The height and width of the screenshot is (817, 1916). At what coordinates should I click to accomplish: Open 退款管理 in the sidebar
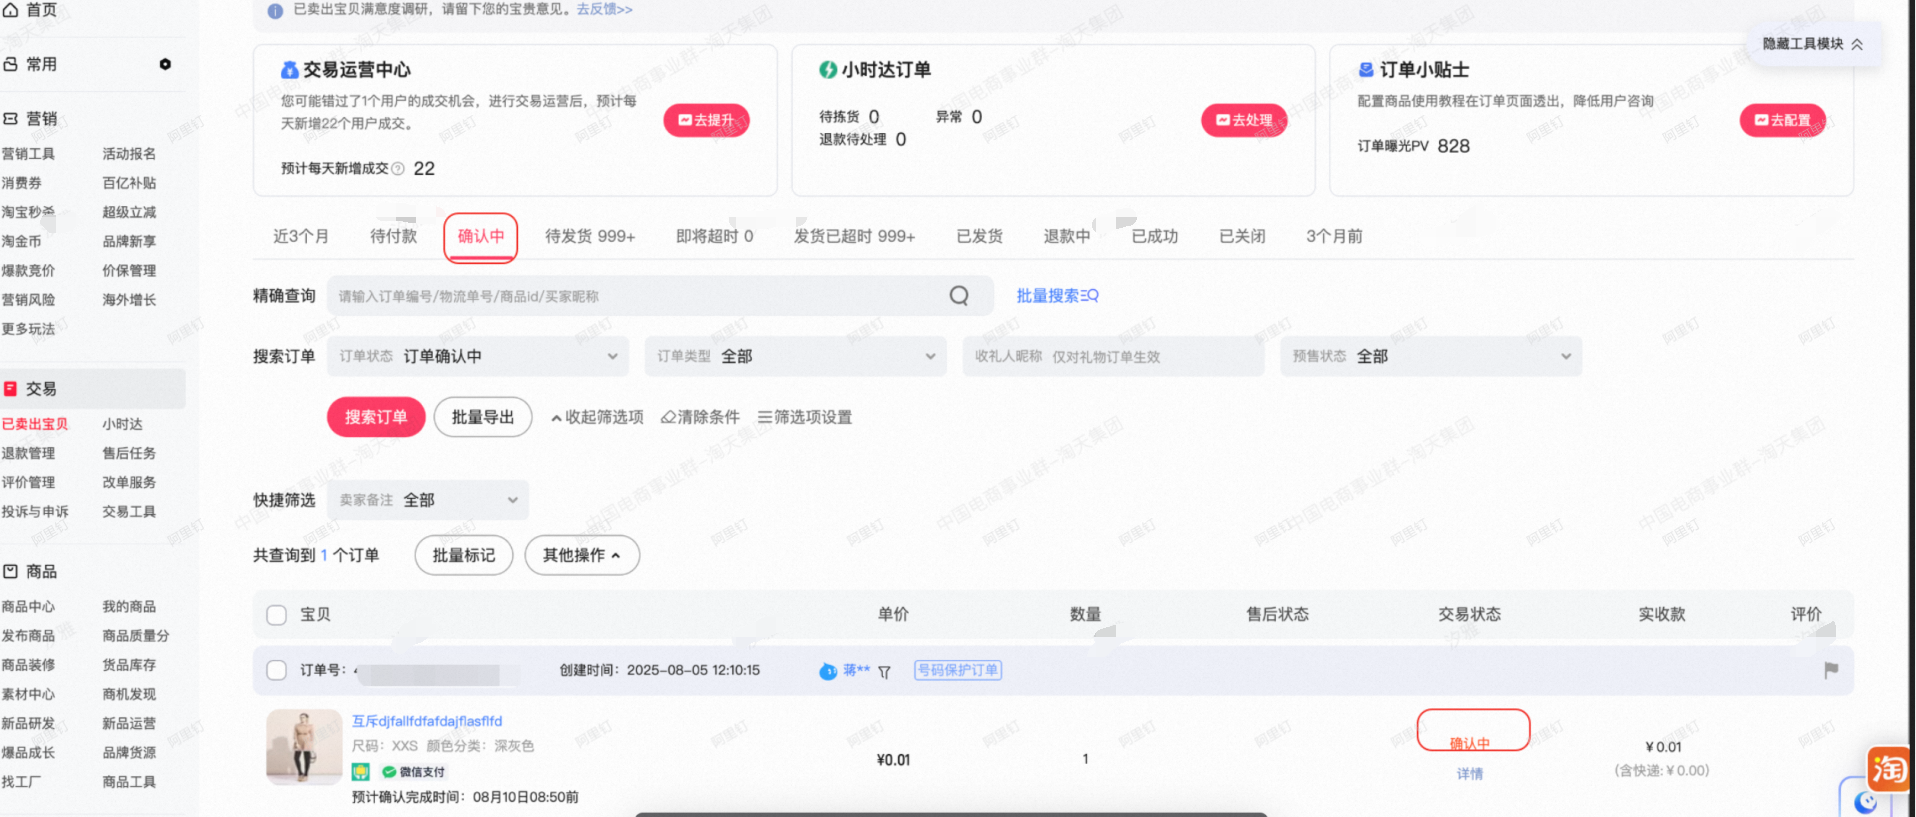(x=28, y=453)
